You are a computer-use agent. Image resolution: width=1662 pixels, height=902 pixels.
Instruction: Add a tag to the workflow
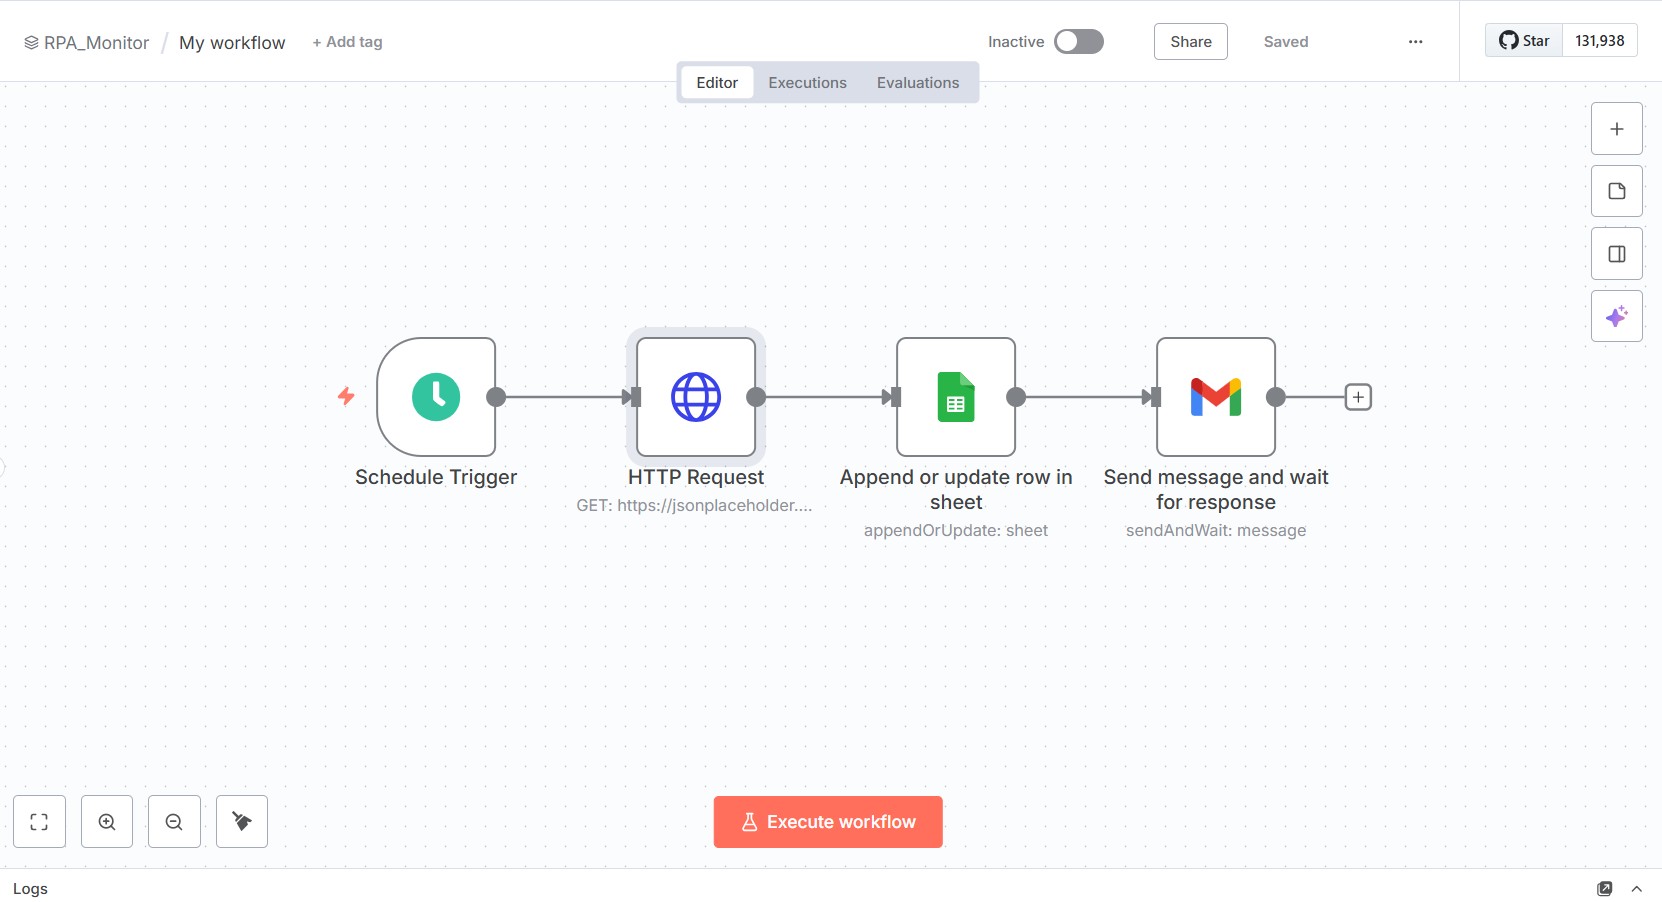(x=347, y=41)
